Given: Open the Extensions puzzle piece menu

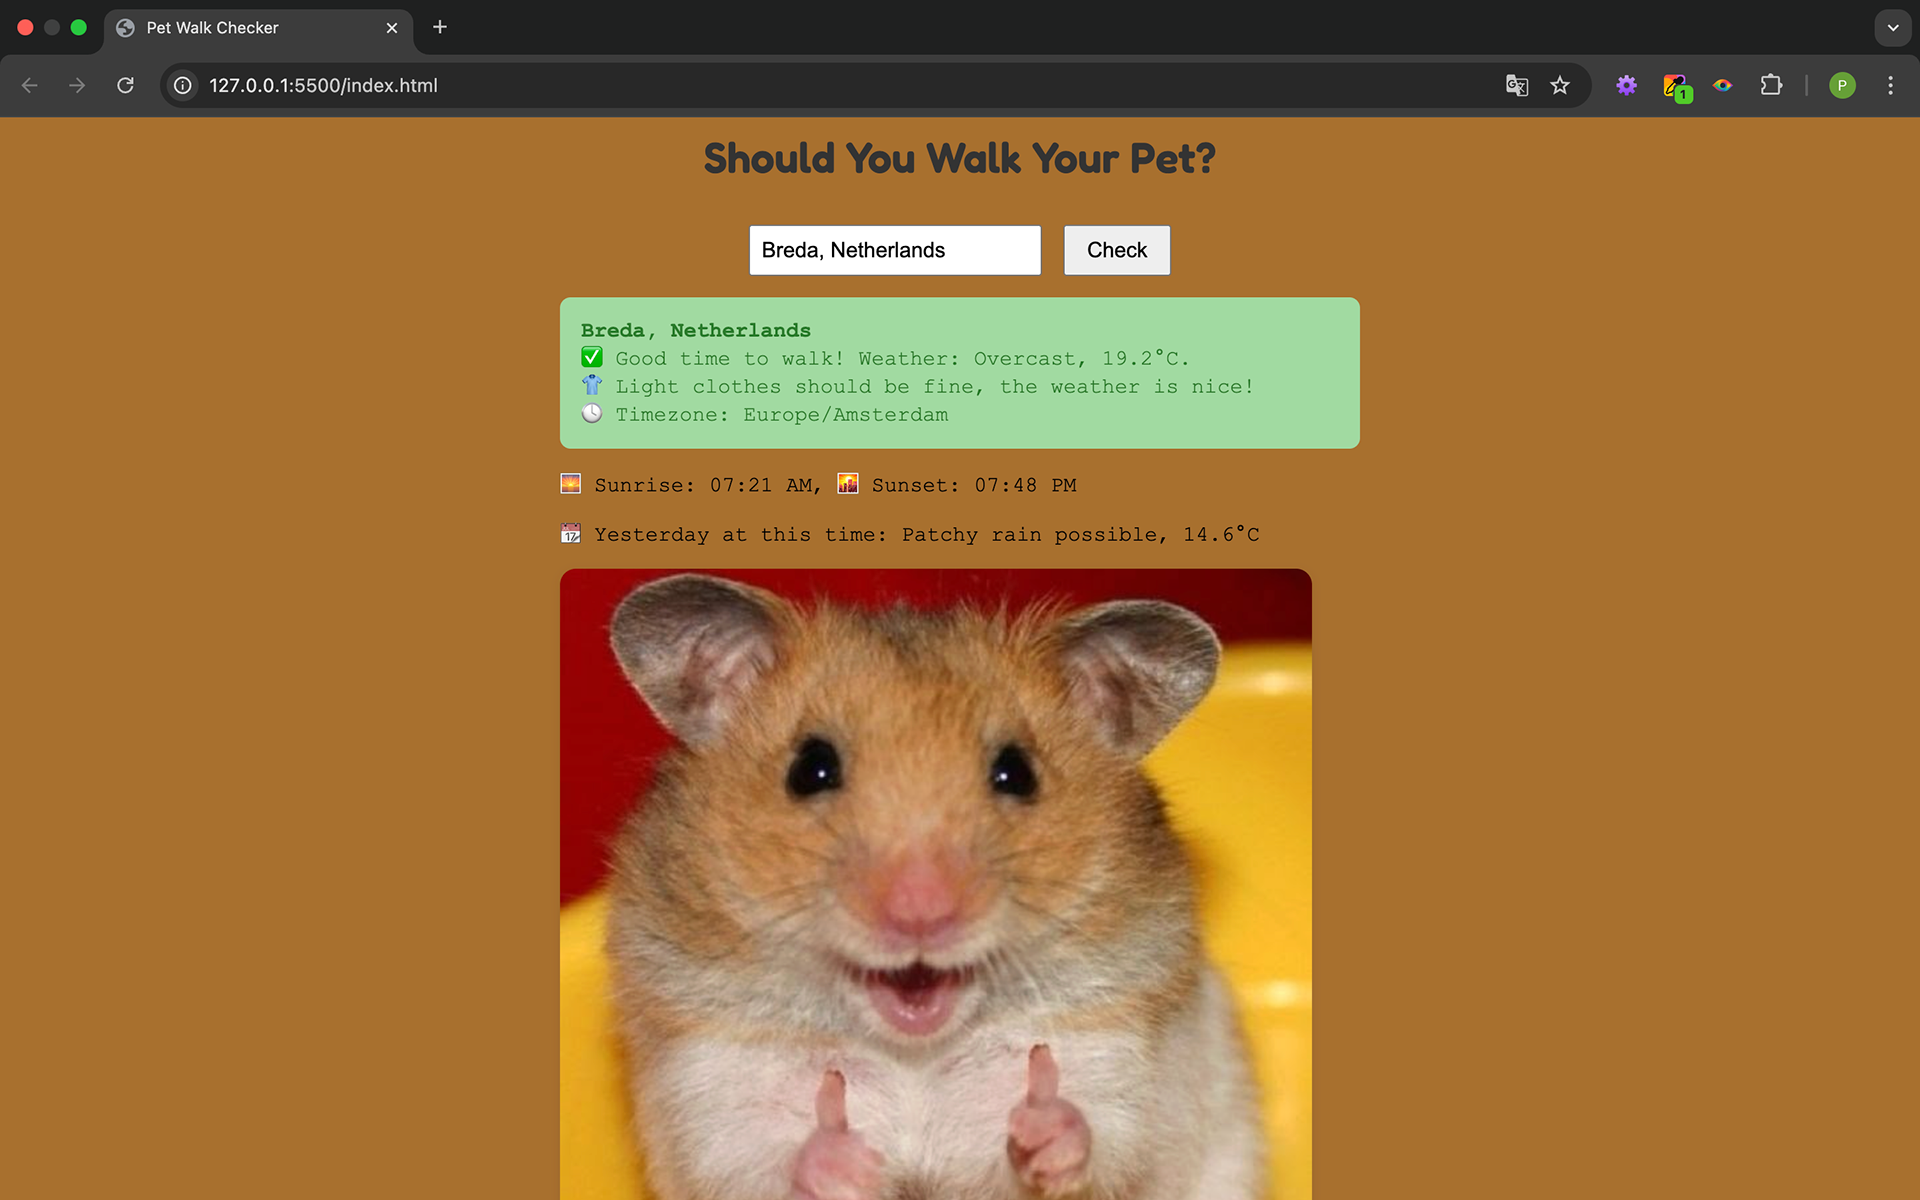Looking at the screenshot, I should pyautogui.click(x=1771, y=86).
